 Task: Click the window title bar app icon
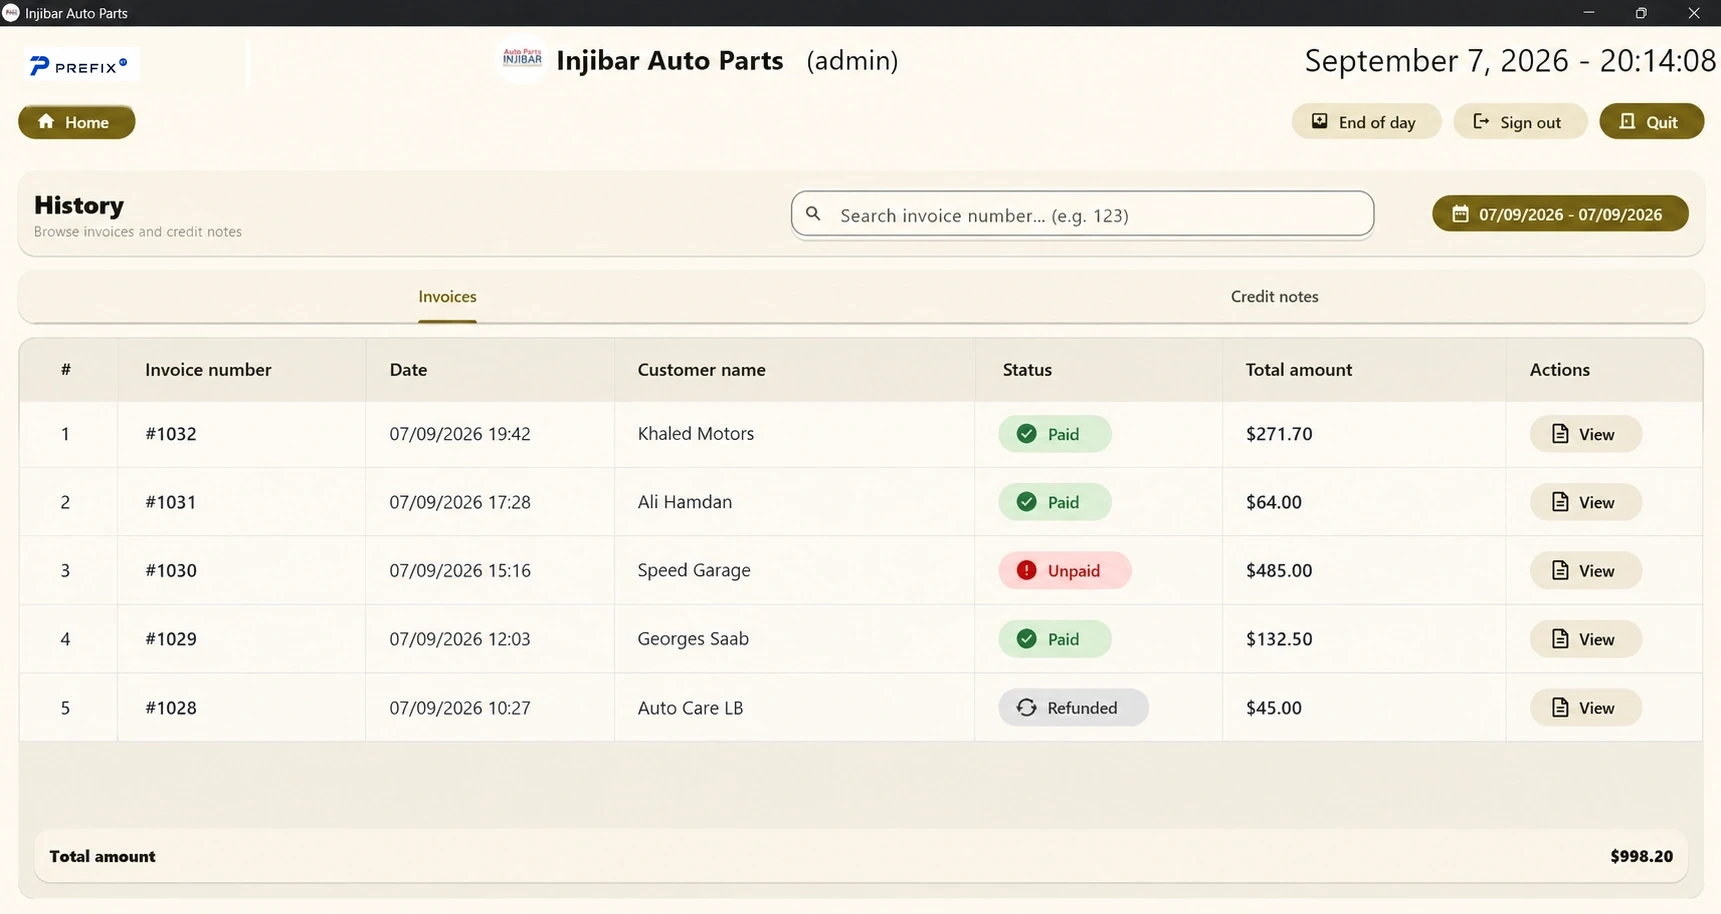coord(11,13)
